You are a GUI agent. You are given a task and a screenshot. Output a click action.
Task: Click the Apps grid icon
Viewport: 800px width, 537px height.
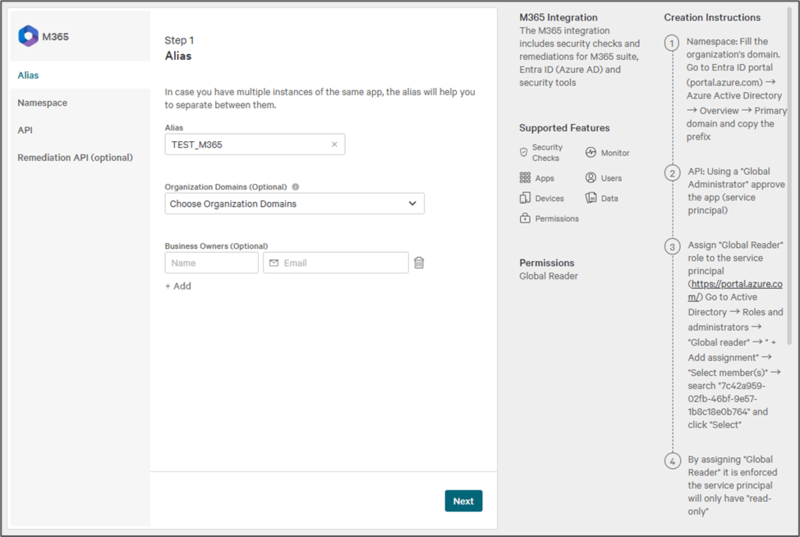(525, 177)
